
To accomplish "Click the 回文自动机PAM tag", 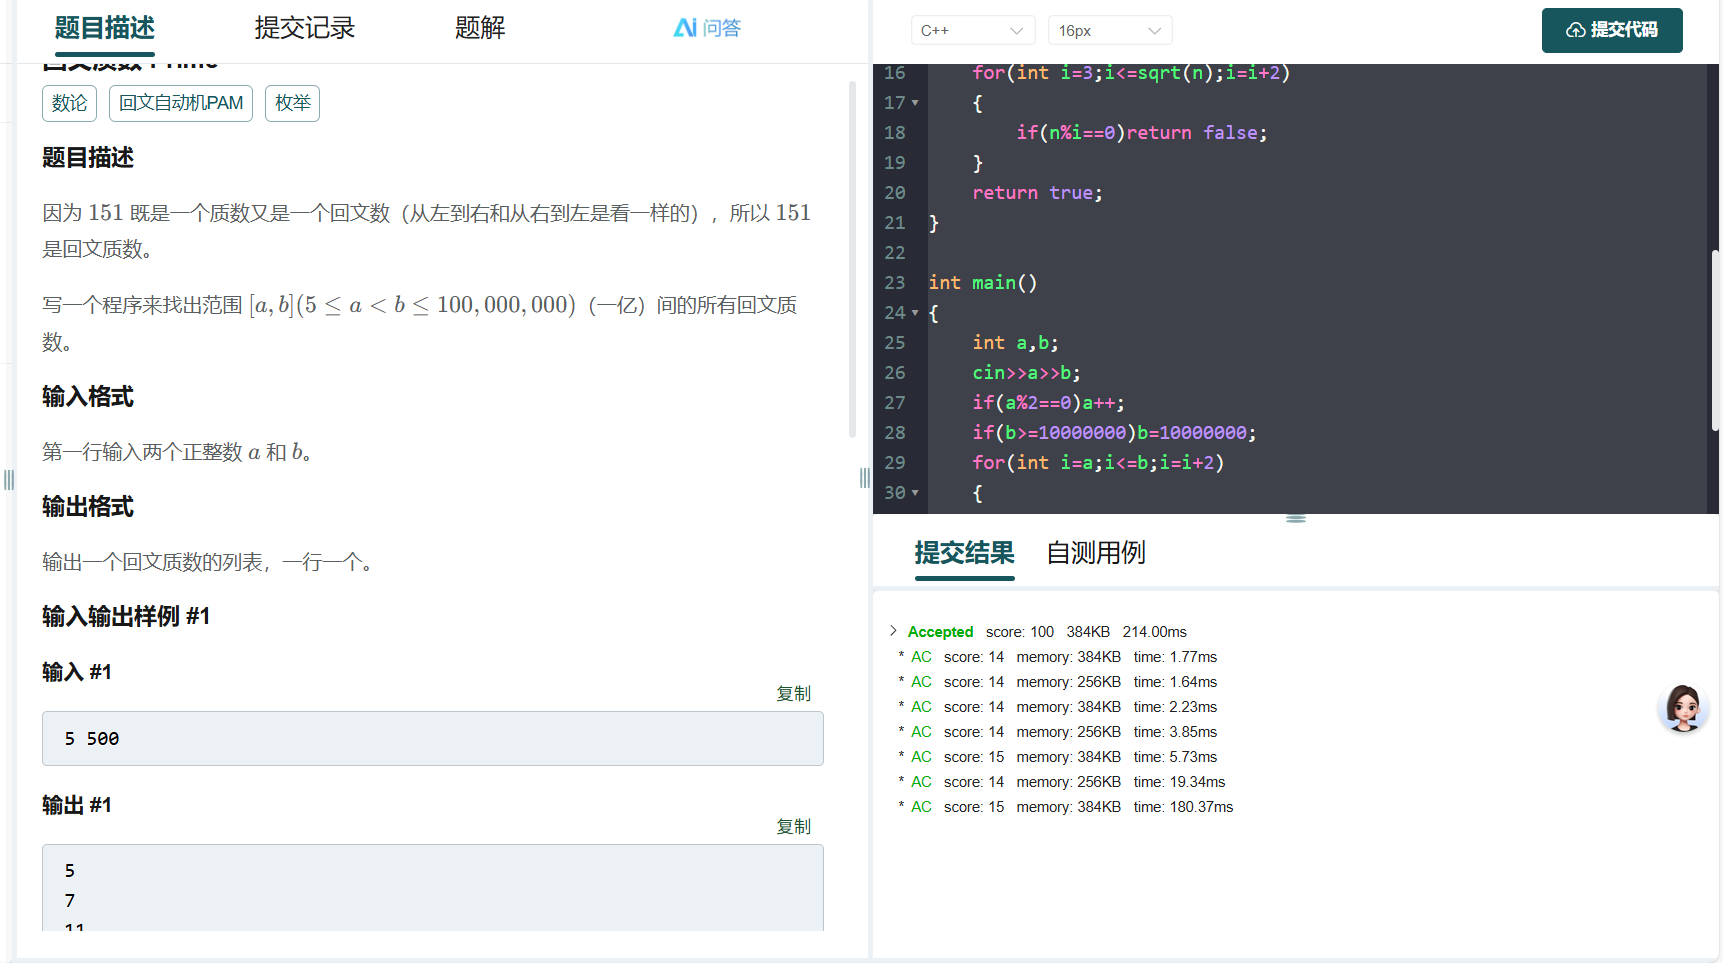I will point(181,103).
